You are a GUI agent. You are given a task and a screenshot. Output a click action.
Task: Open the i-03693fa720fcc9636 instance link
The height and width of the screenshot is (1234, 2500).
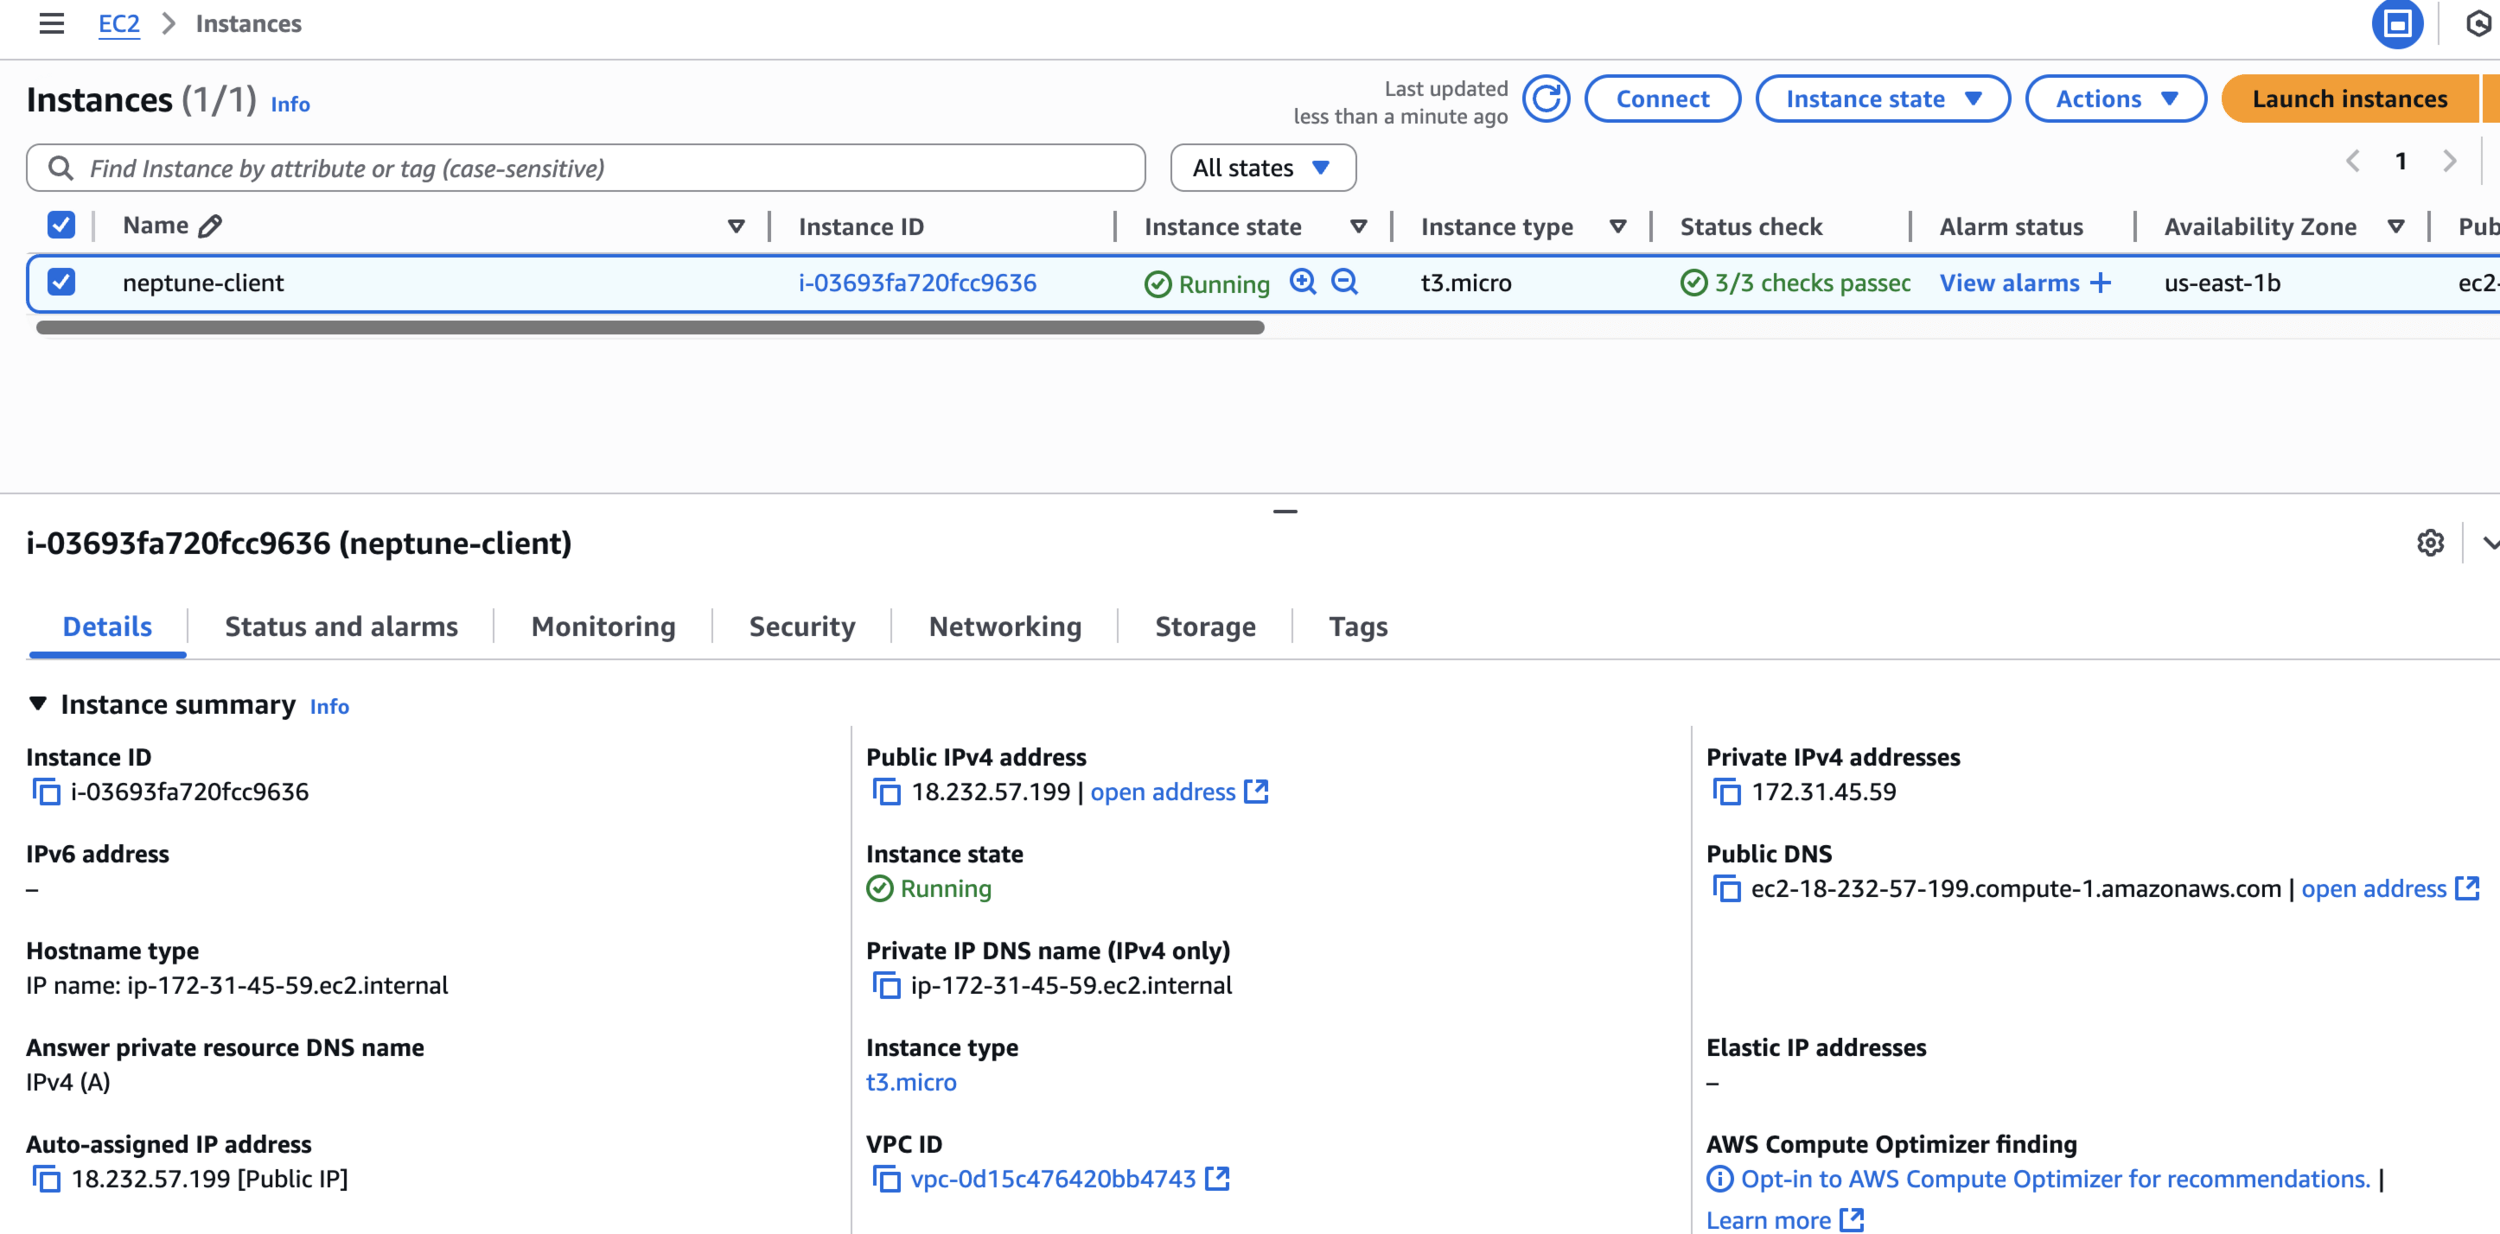click(917, 283)
